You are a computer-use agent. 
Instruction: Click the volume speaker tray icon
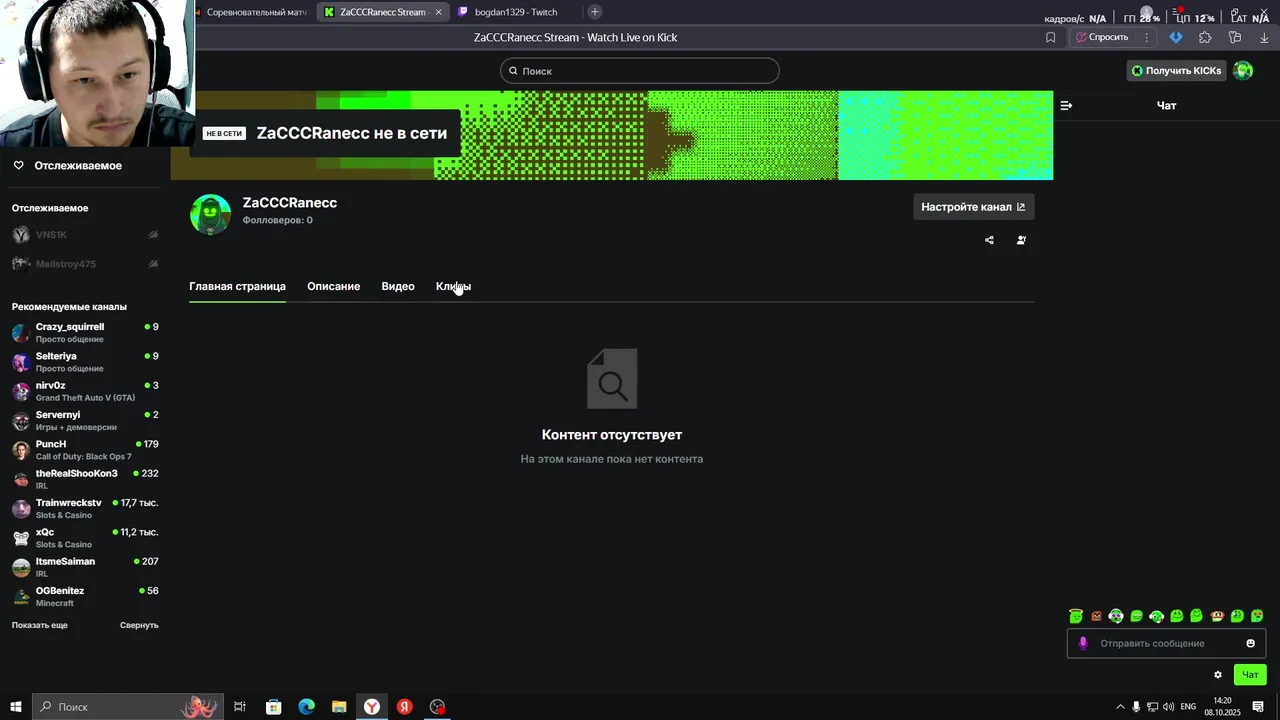tap(1168, 707)
